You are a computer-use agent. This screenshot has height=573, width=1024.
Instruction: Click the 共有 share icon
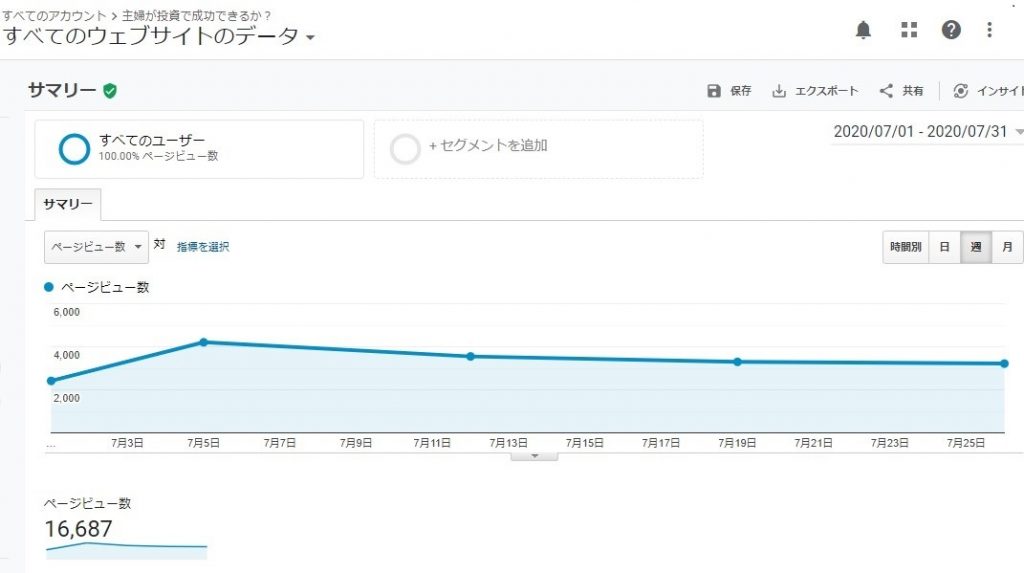click(886, 91)
